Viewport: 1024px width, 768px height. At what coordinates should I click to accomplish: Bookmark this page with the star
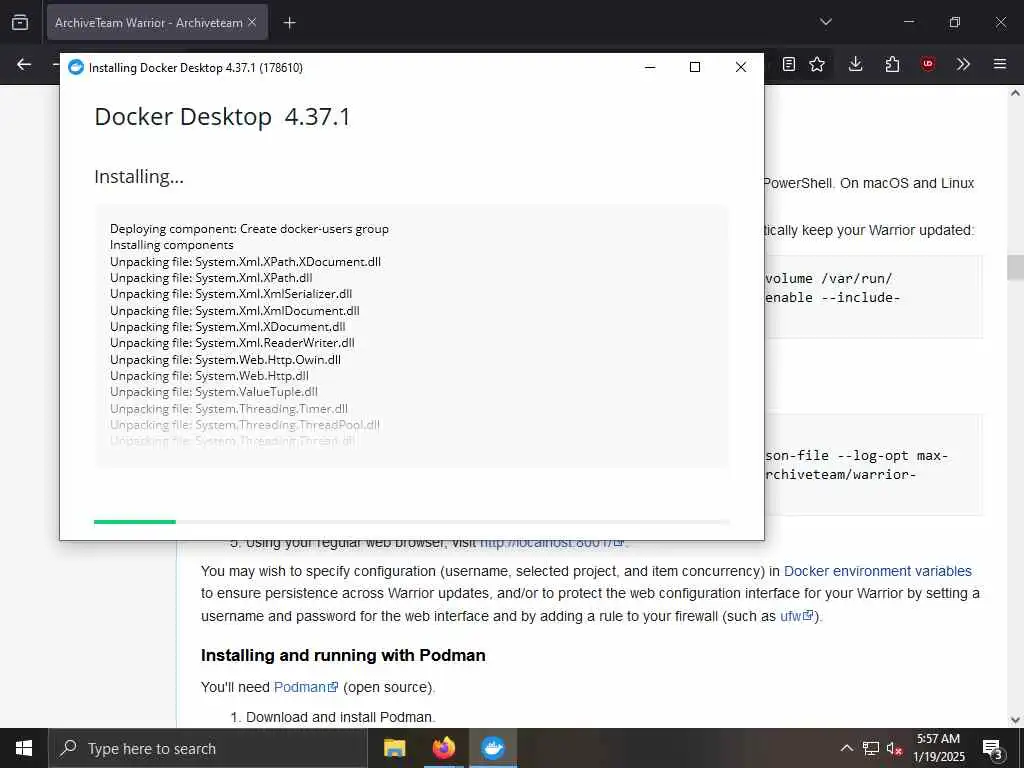click(817, 64)
